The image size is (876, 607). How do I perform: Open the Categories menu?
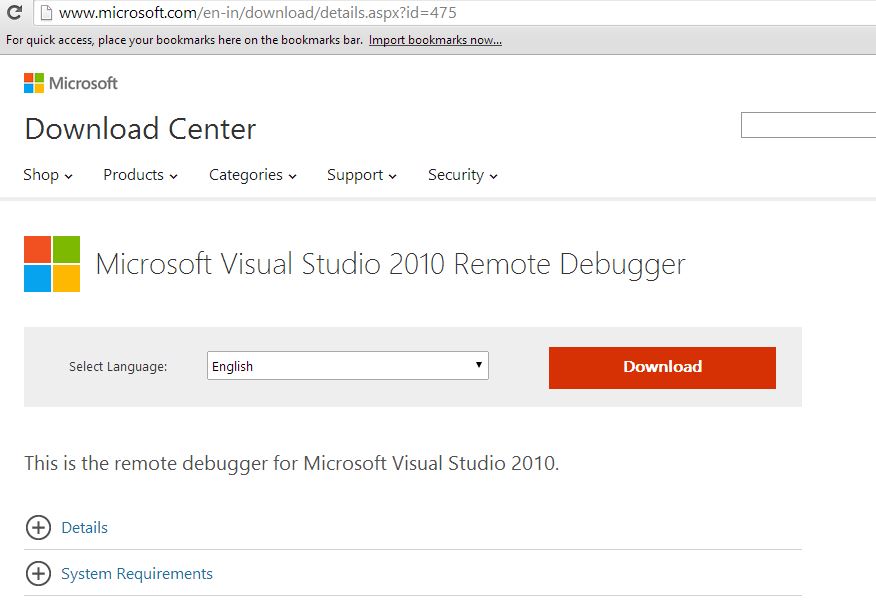tap(253, 175)
